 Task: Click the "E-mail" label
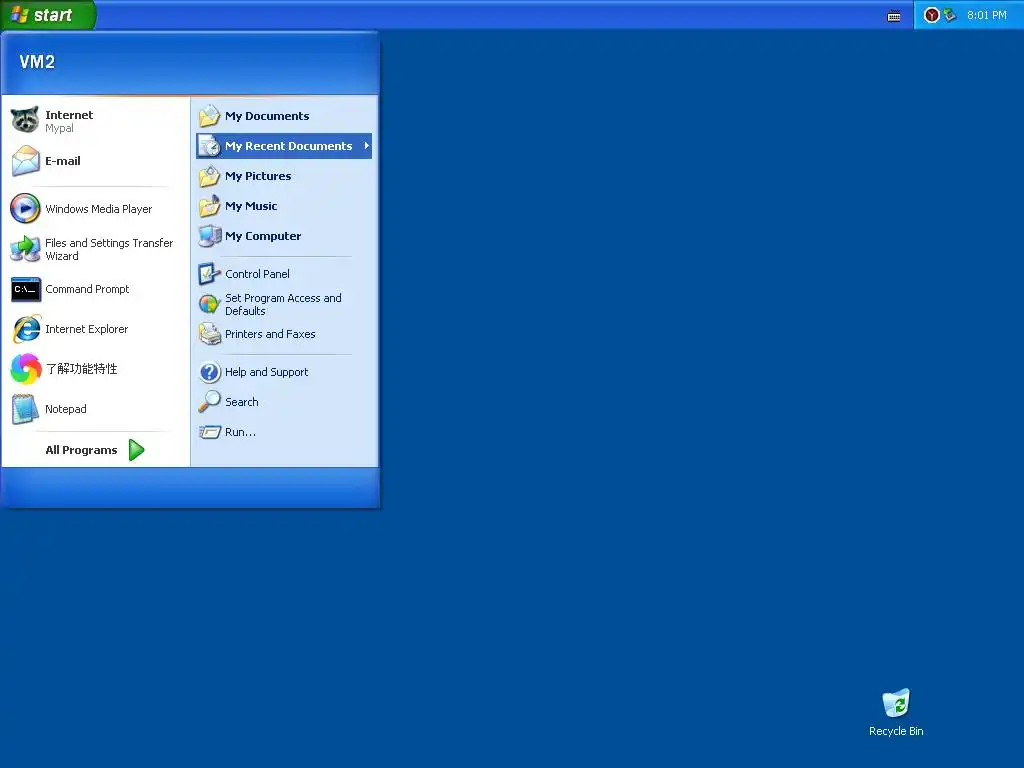click(x=63, y=161)
